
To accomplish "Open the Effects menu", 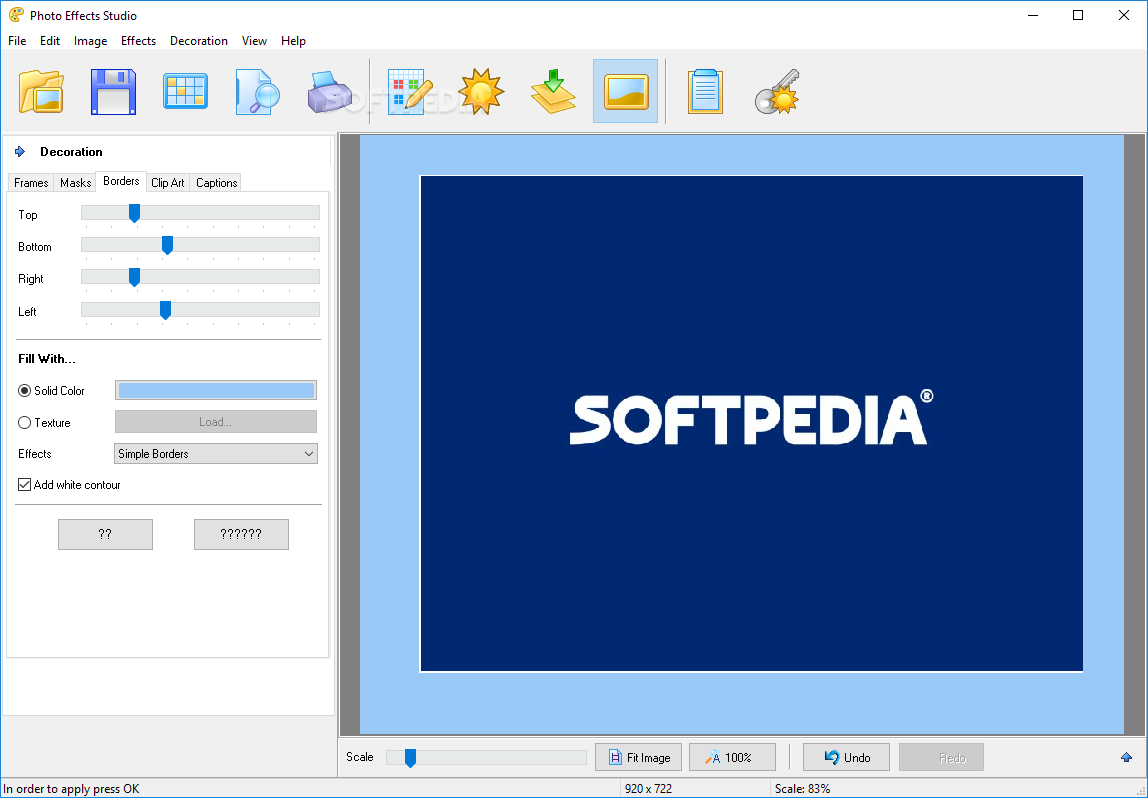I will [138, 41].
